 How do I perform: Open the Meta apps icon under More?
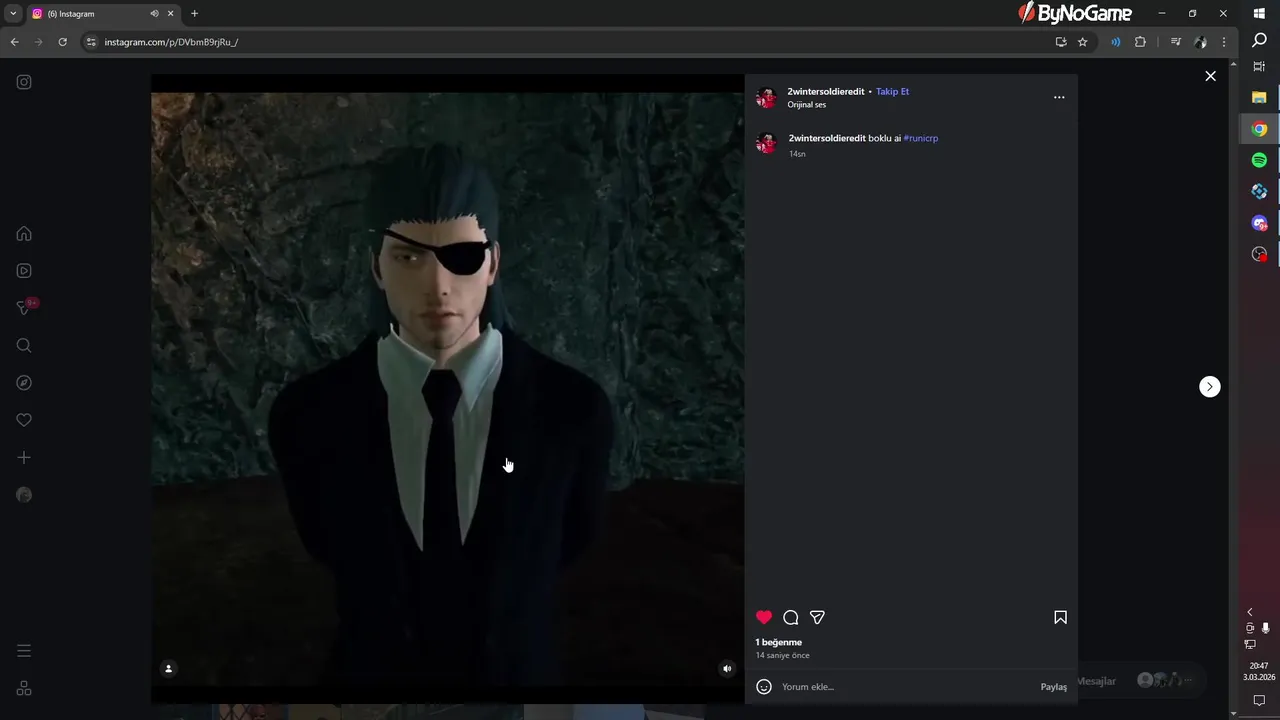click(x=24, y=689)
